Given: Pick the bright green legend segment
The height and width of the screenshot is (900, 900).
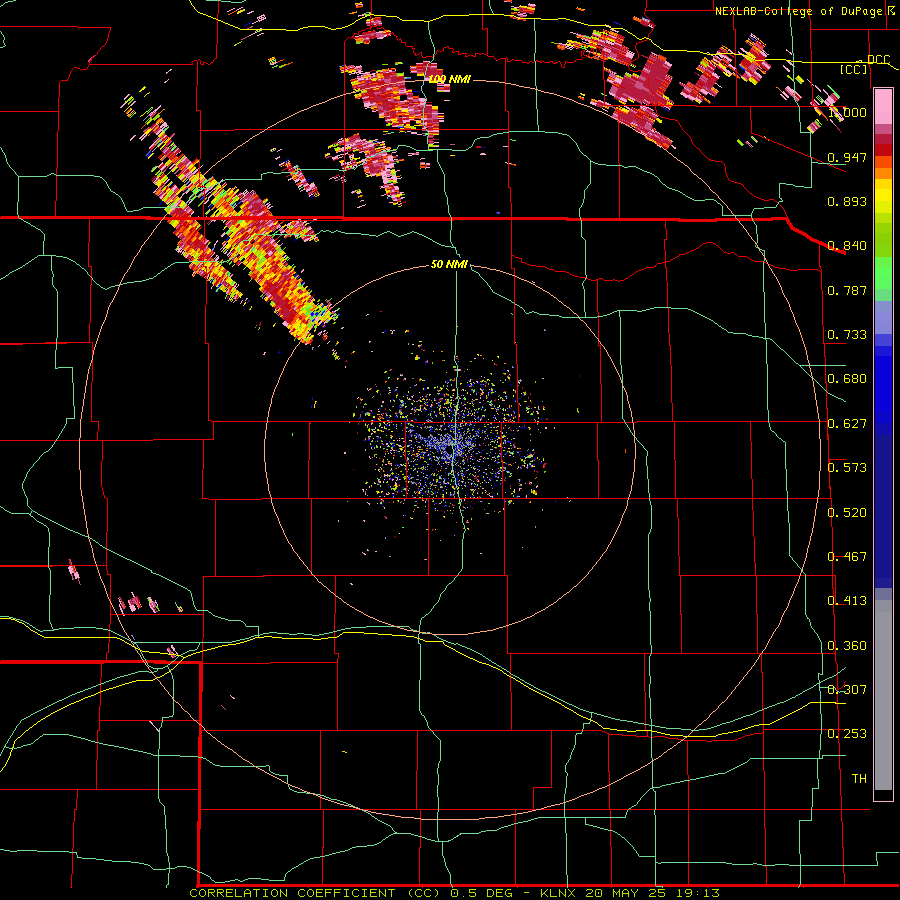Looking at the screenshot, I should (883, 273).
